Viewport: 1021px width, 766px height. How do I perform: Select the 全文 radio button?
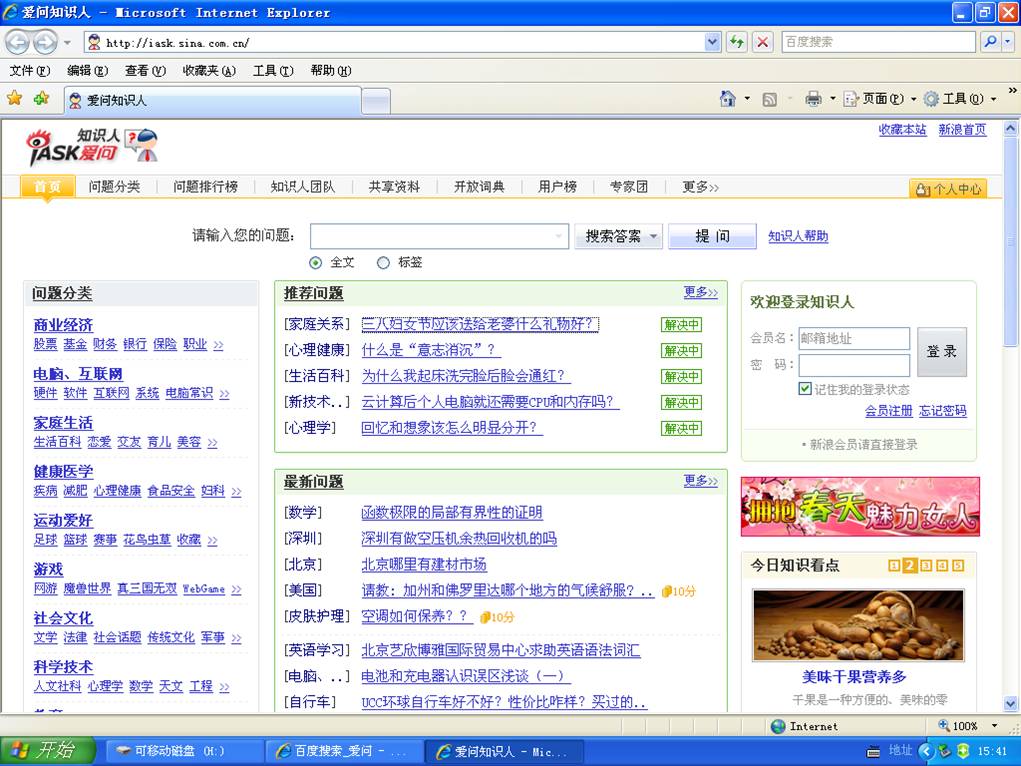click(x=316, y=262)
